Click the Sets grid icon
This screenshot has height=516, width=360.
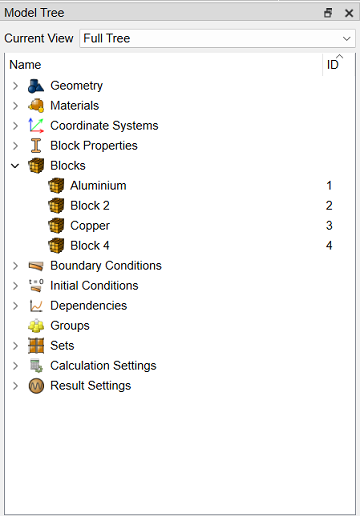click(x=36, y=346)
